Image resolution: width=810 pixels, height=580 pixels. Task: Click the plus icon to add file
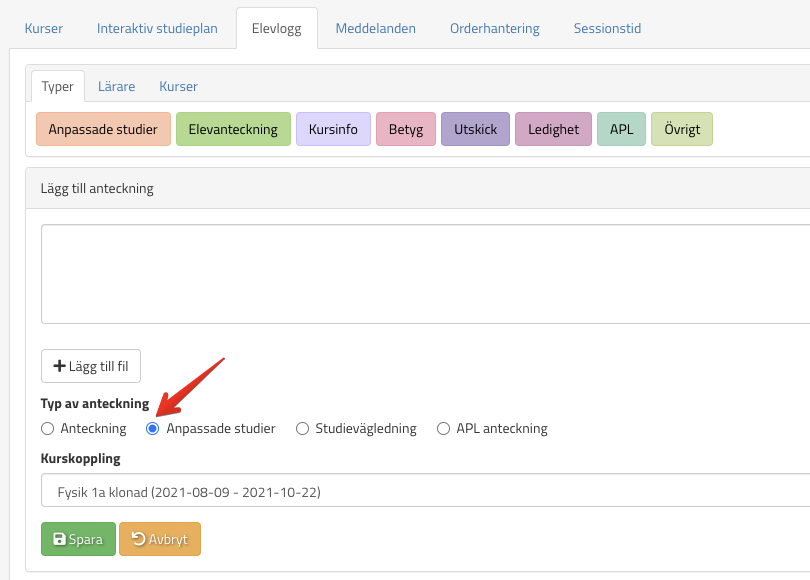coord(59,366)
